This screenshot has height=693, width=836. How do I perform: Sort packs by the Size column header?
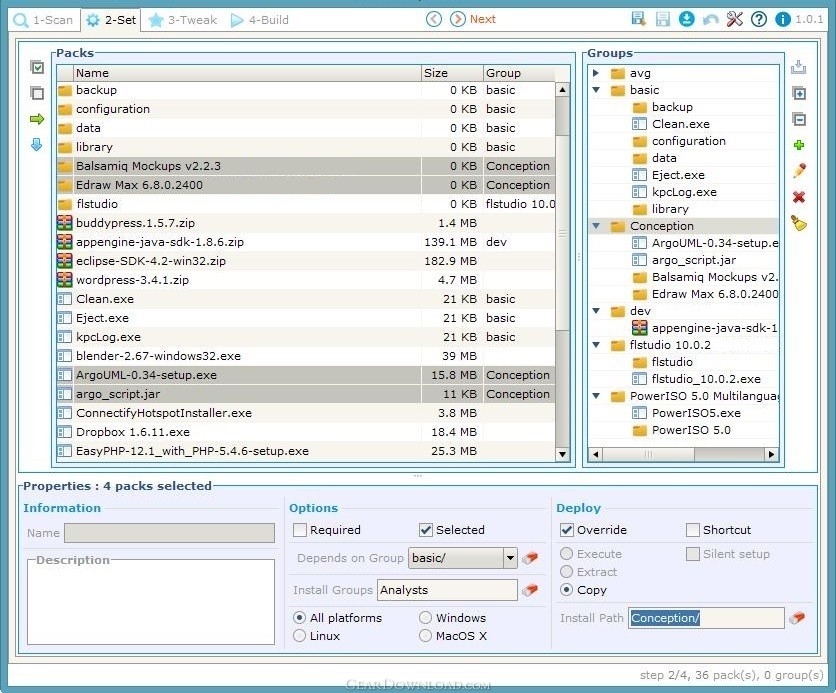click(x=450, y=73)
